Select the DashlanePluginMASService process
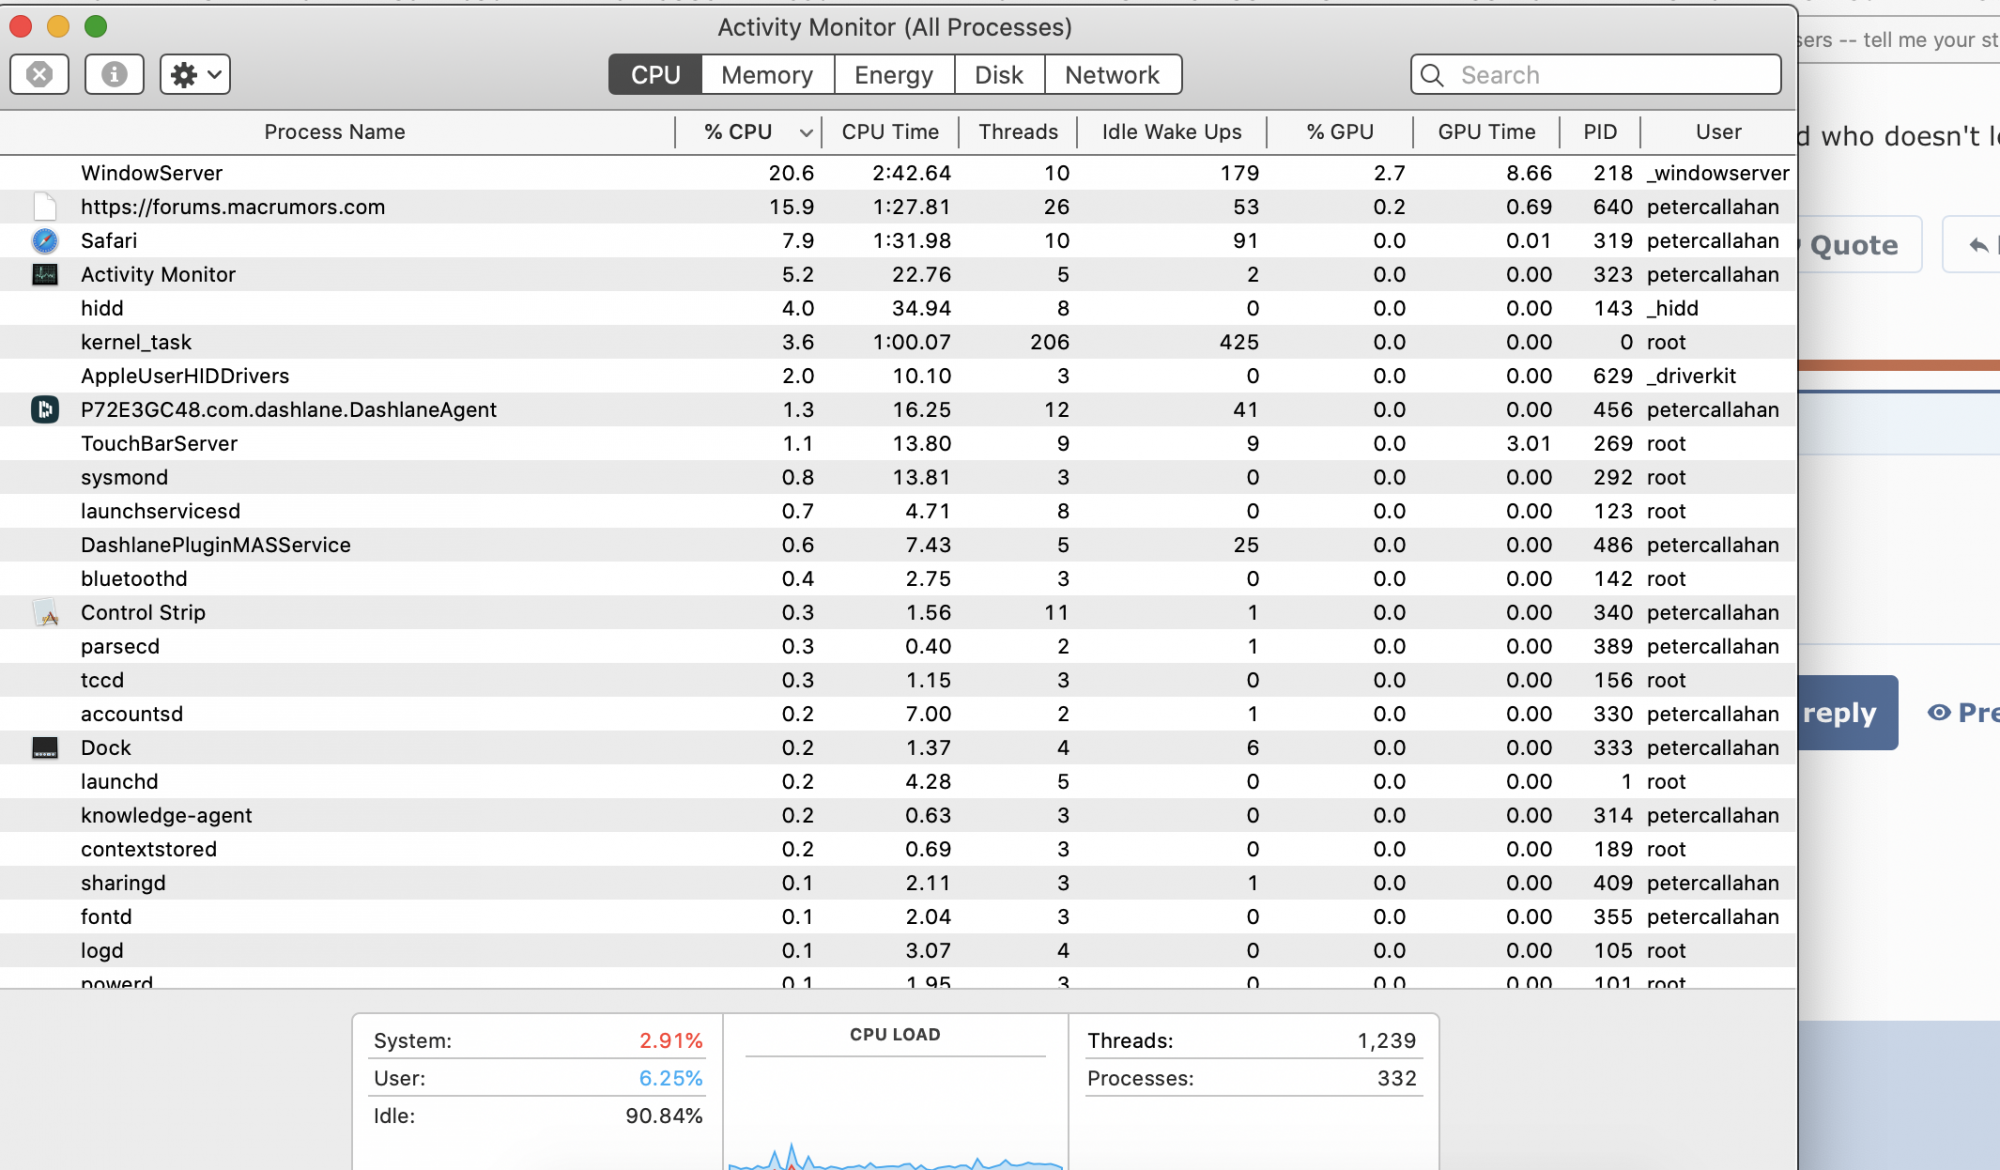2000x1170 pixels. pyautogui.click(x=898, y=545)
